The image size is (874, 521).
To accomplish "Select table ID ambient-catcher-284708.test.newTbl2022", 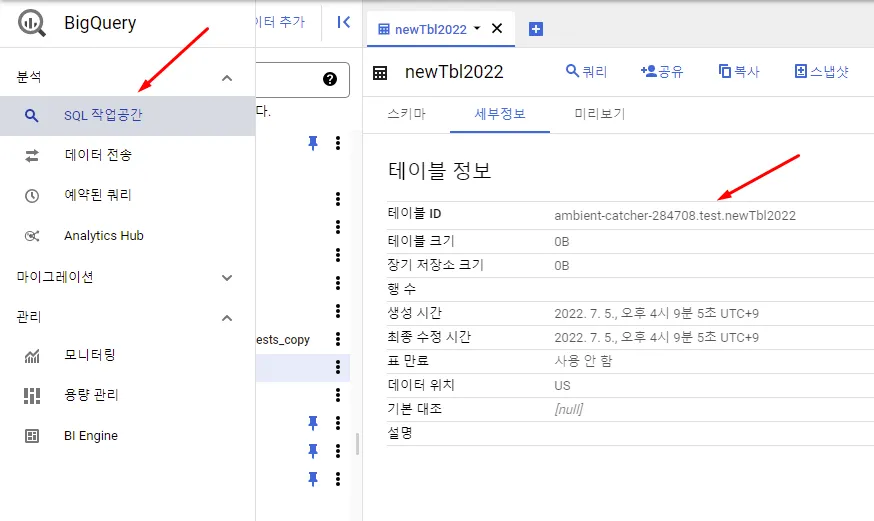I will point(675,216).
